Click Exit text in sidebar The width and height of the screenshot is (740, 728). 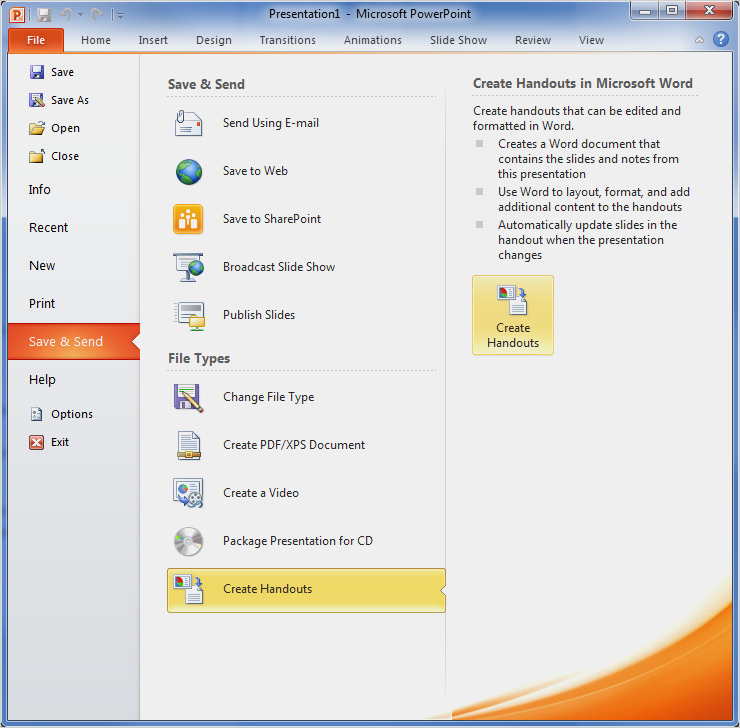60,442
